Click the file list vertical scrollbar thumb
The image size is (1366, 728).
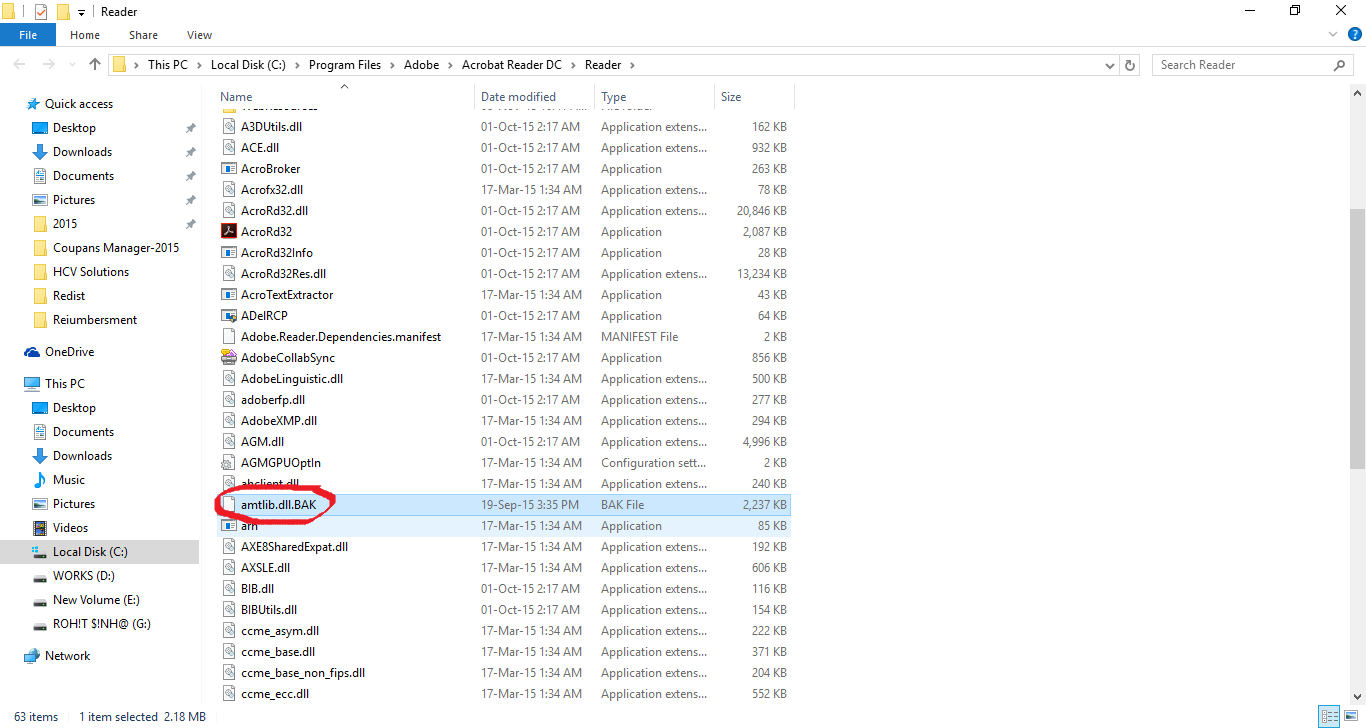[x=1357, y=339]
